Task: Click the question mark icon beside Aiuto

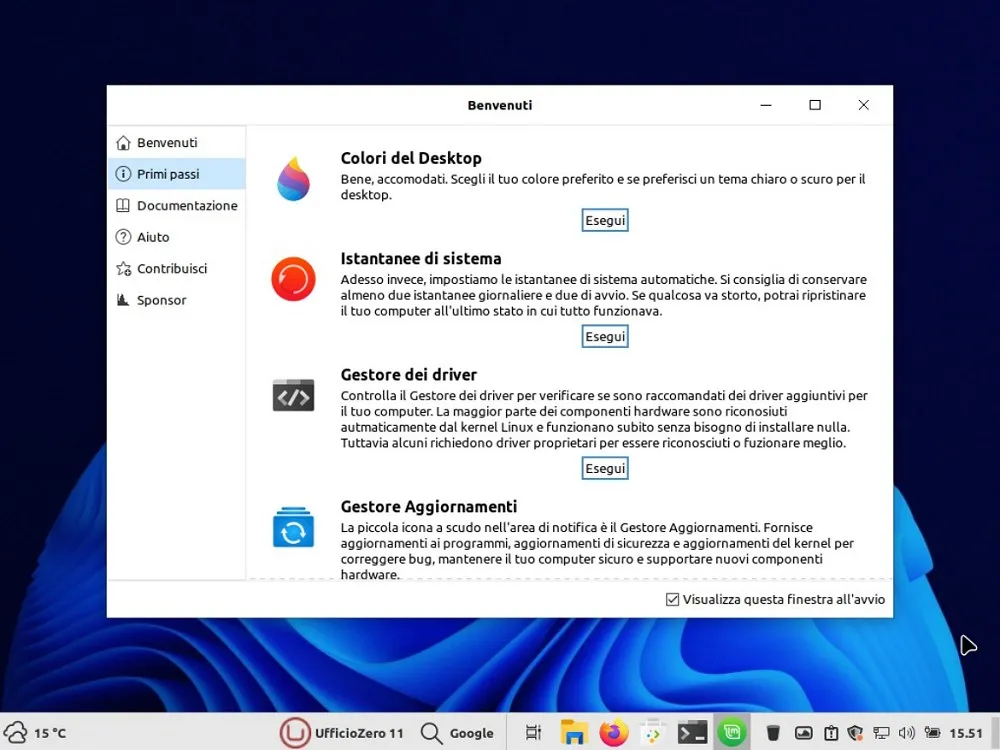Action: [123, 237]
